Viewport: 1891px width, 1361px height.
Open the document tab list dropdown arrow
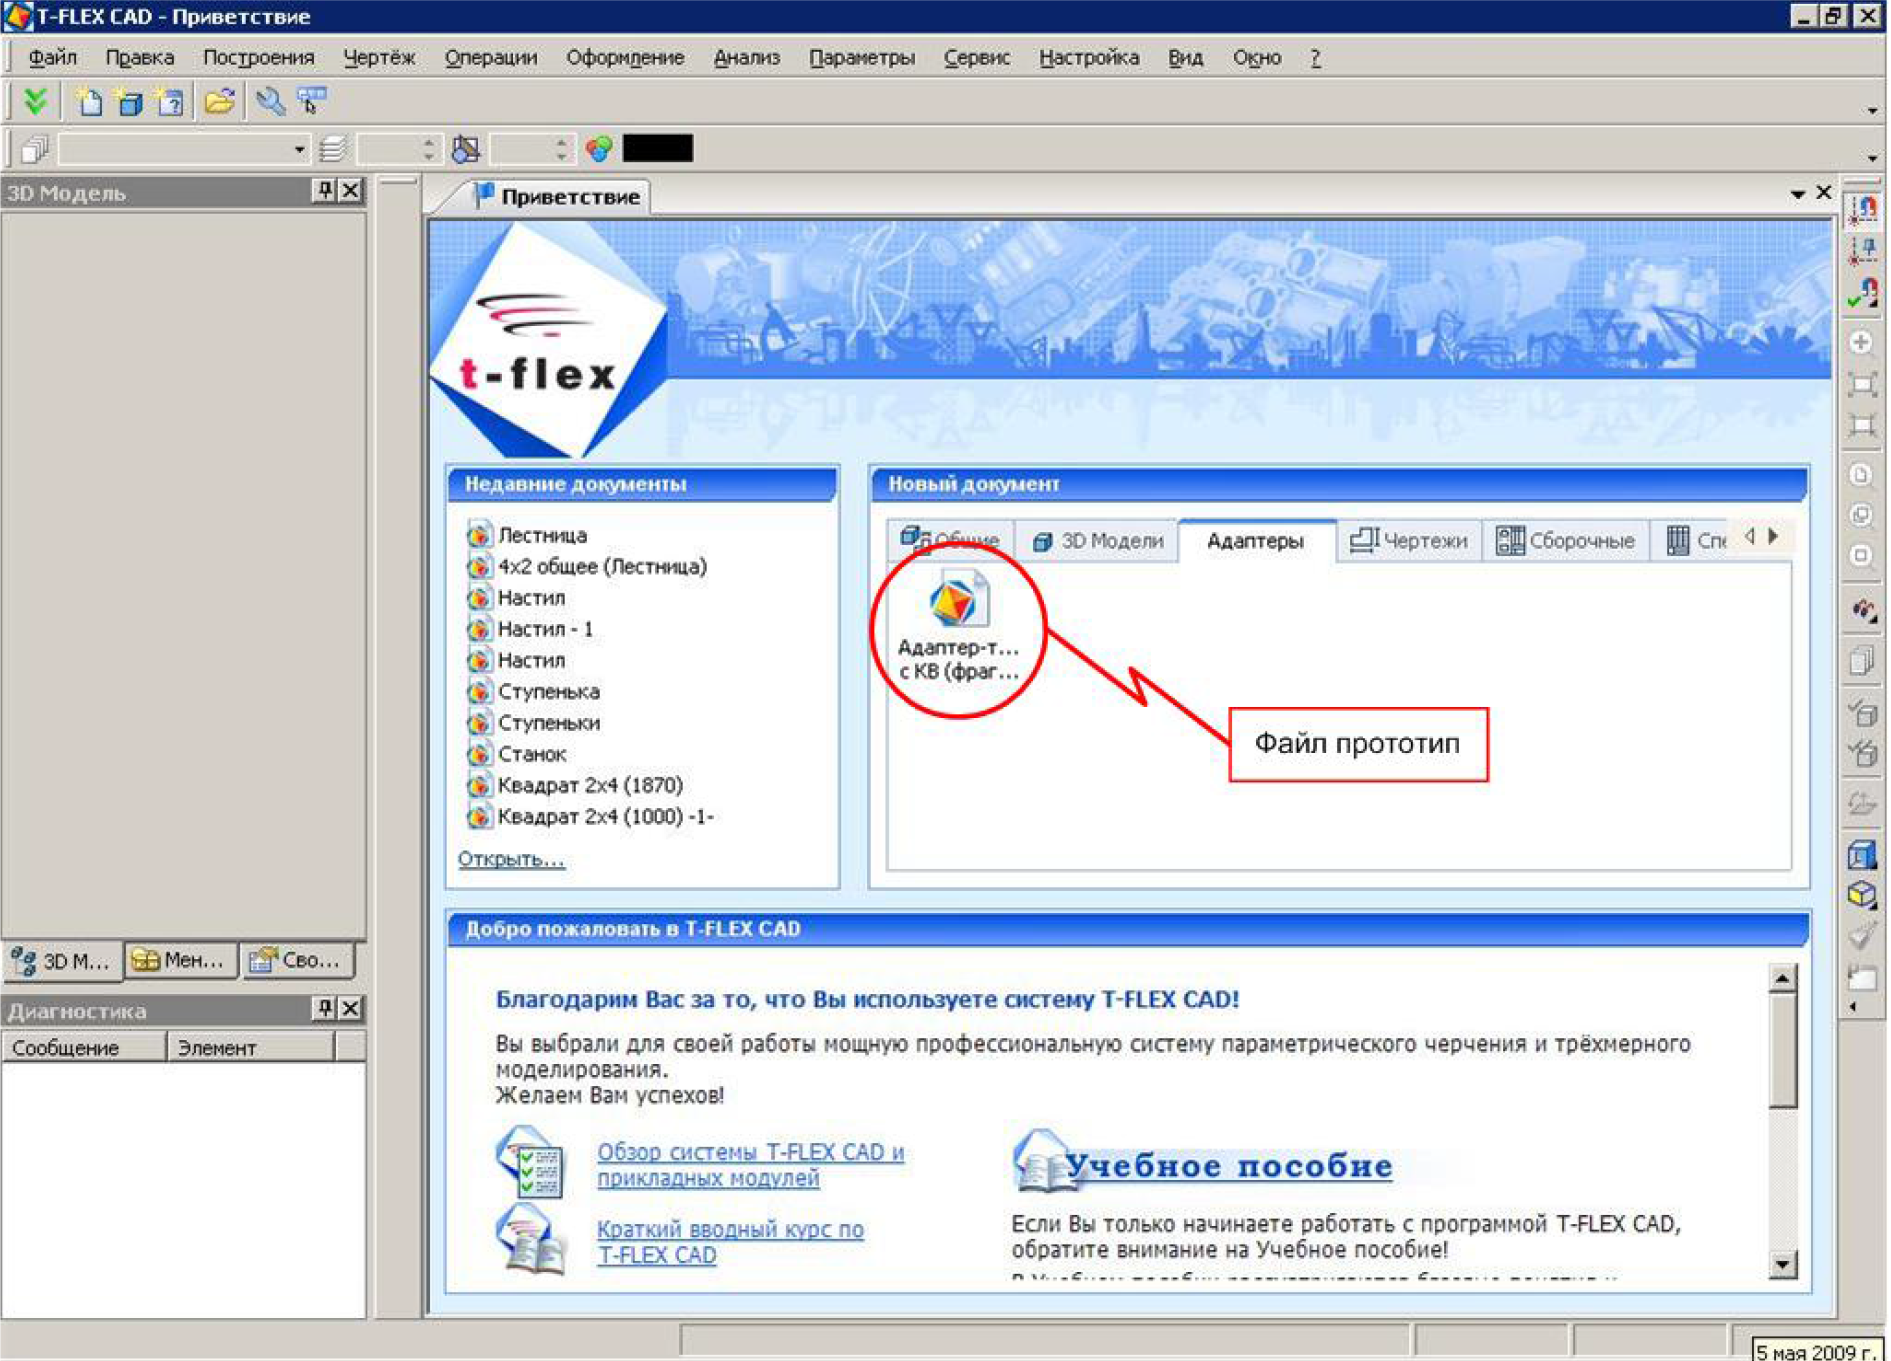pyautogui.click(x=1797, y=194)
